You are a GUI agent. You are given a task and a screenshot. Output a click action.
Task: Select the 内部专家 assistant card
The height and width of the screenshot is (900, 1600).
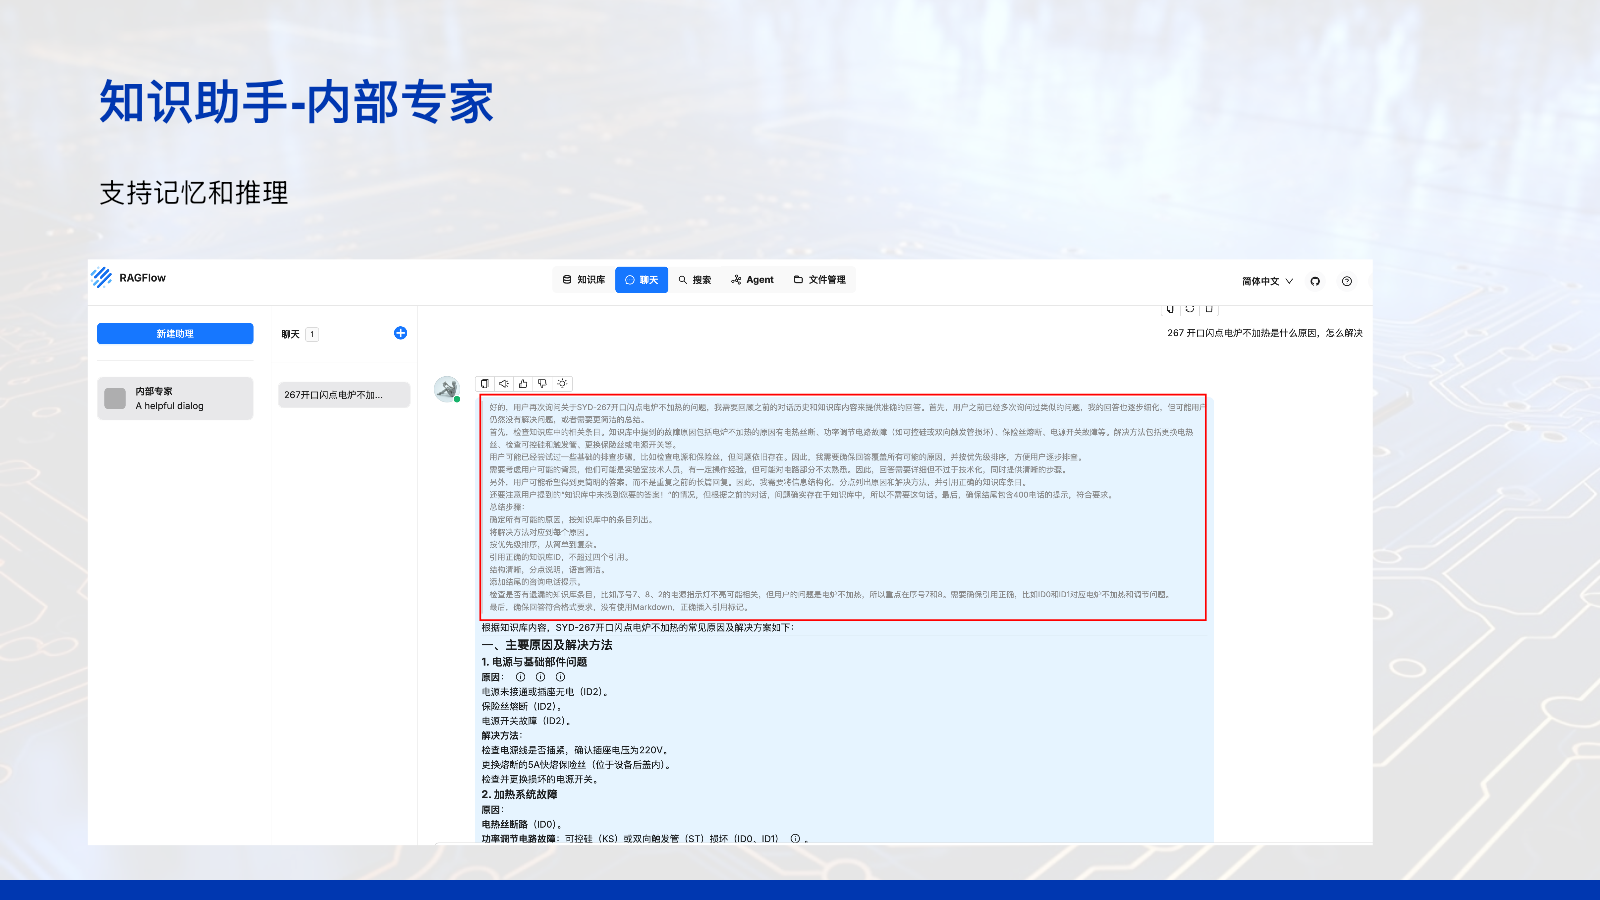point(175,398)
